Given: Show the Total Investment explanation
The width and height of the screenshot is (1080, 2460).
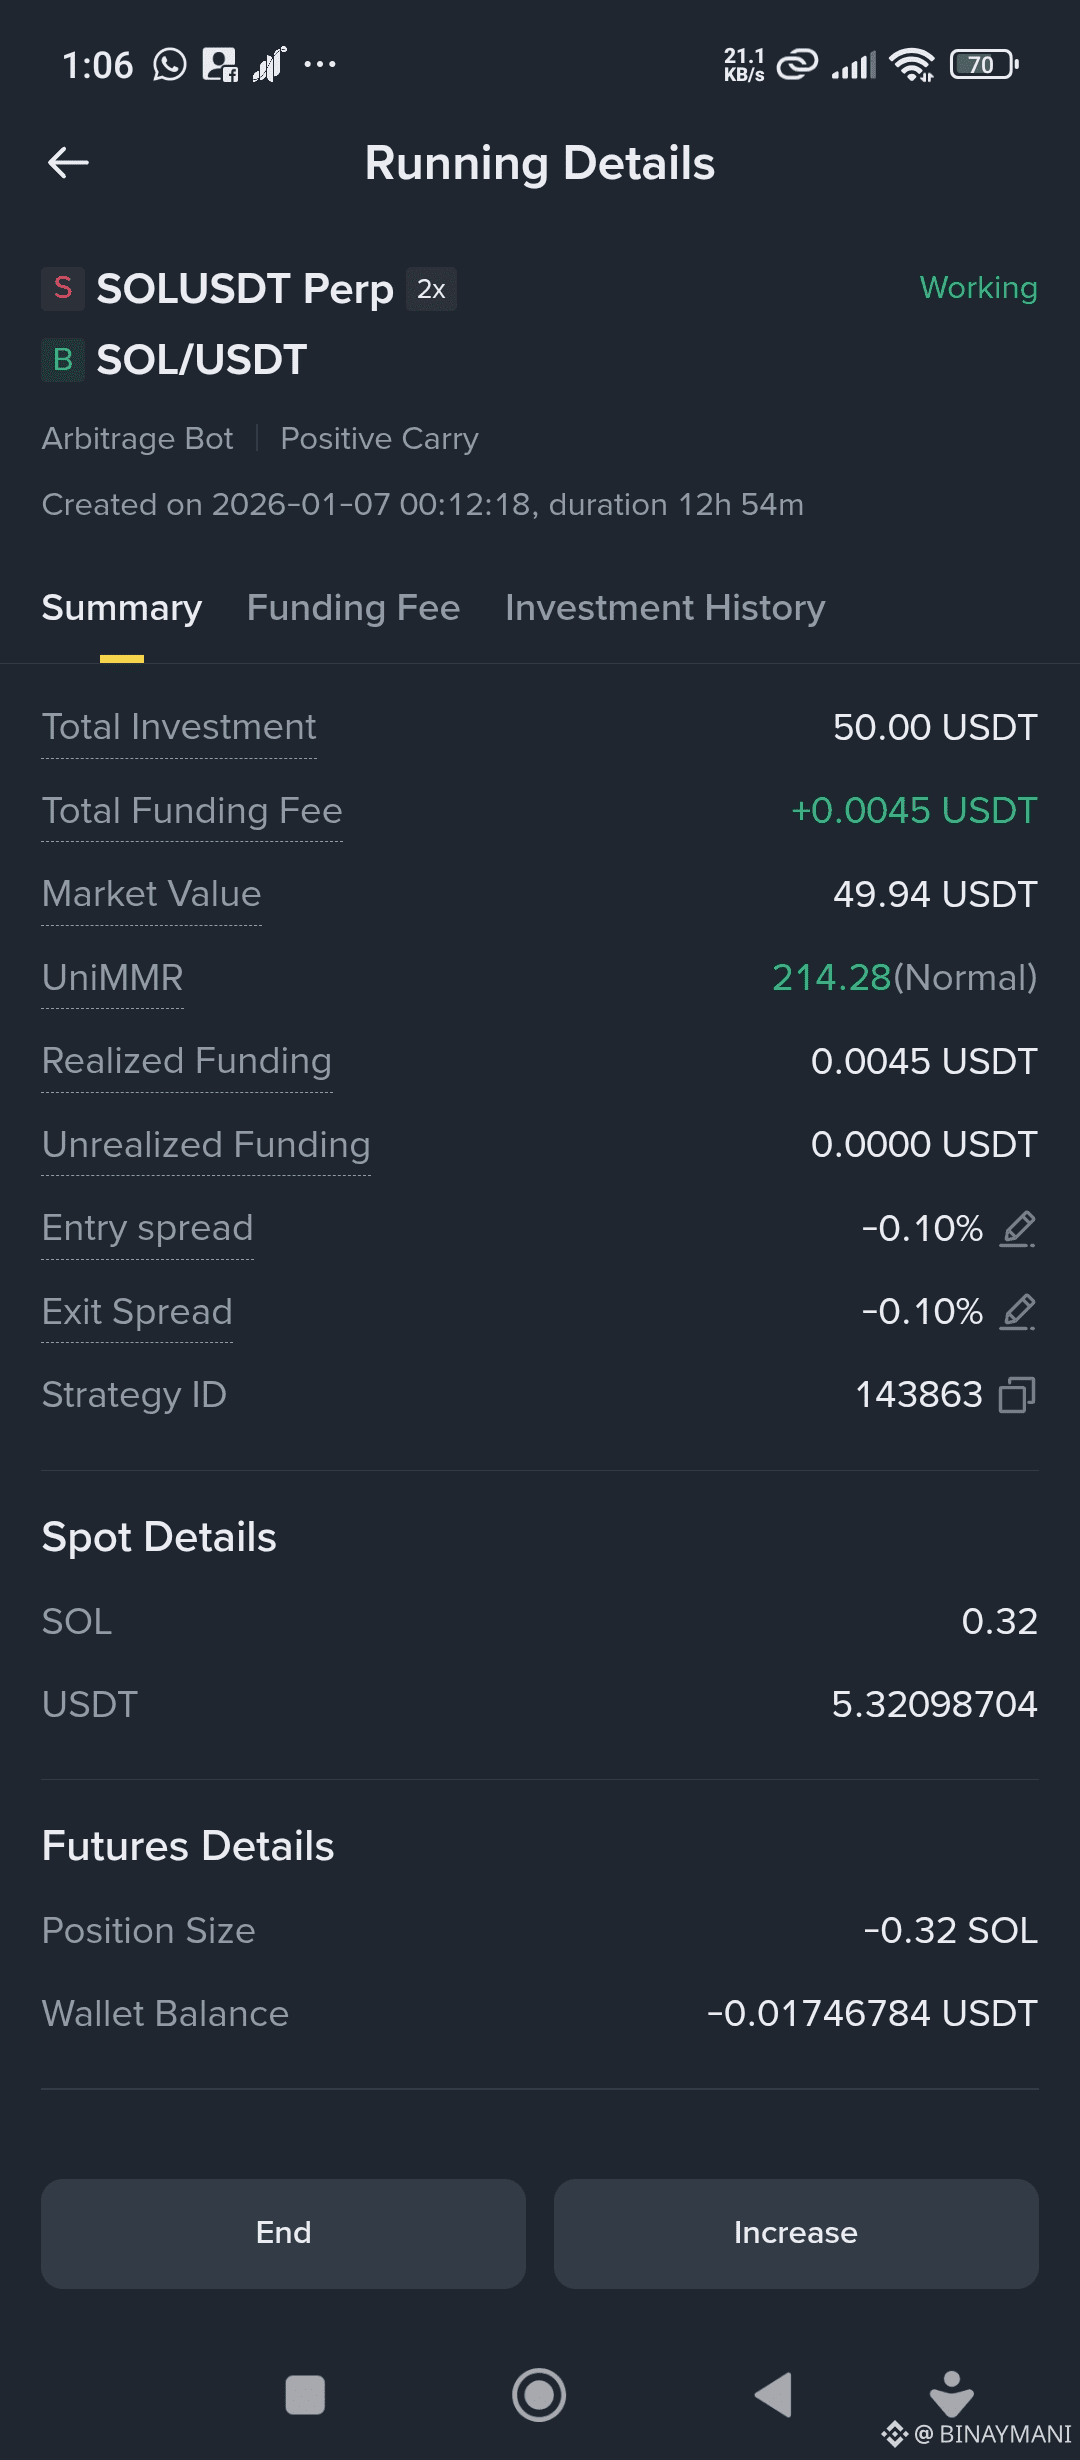Looking at the screenshot, I should click(x=179, y=727).
